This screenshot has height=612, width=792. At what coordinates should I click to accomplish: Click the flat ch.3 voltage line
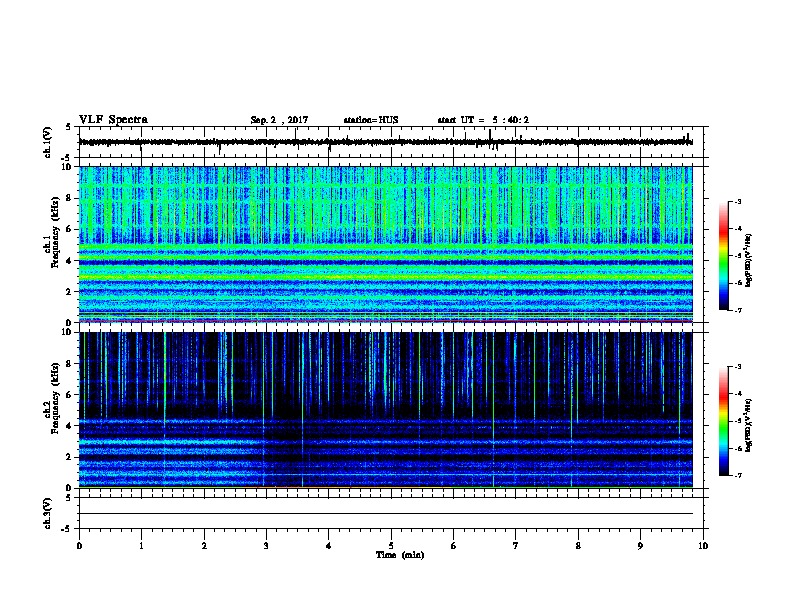click(x=385, y=514)
